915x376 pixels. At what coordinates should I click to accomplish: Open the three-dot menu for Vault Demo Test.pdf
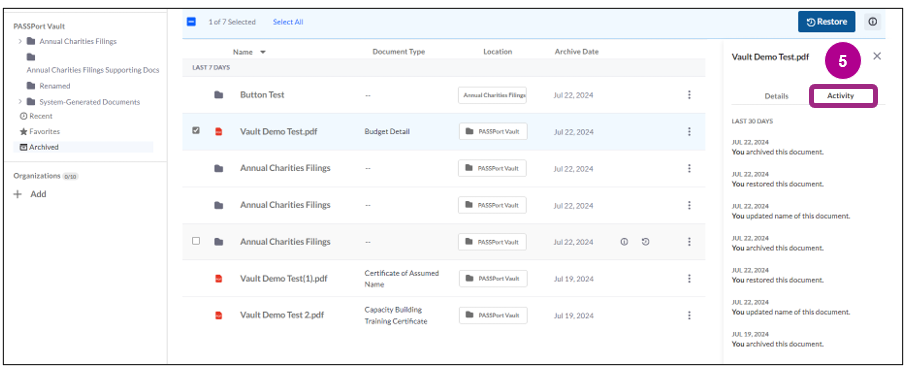point(689,131)
